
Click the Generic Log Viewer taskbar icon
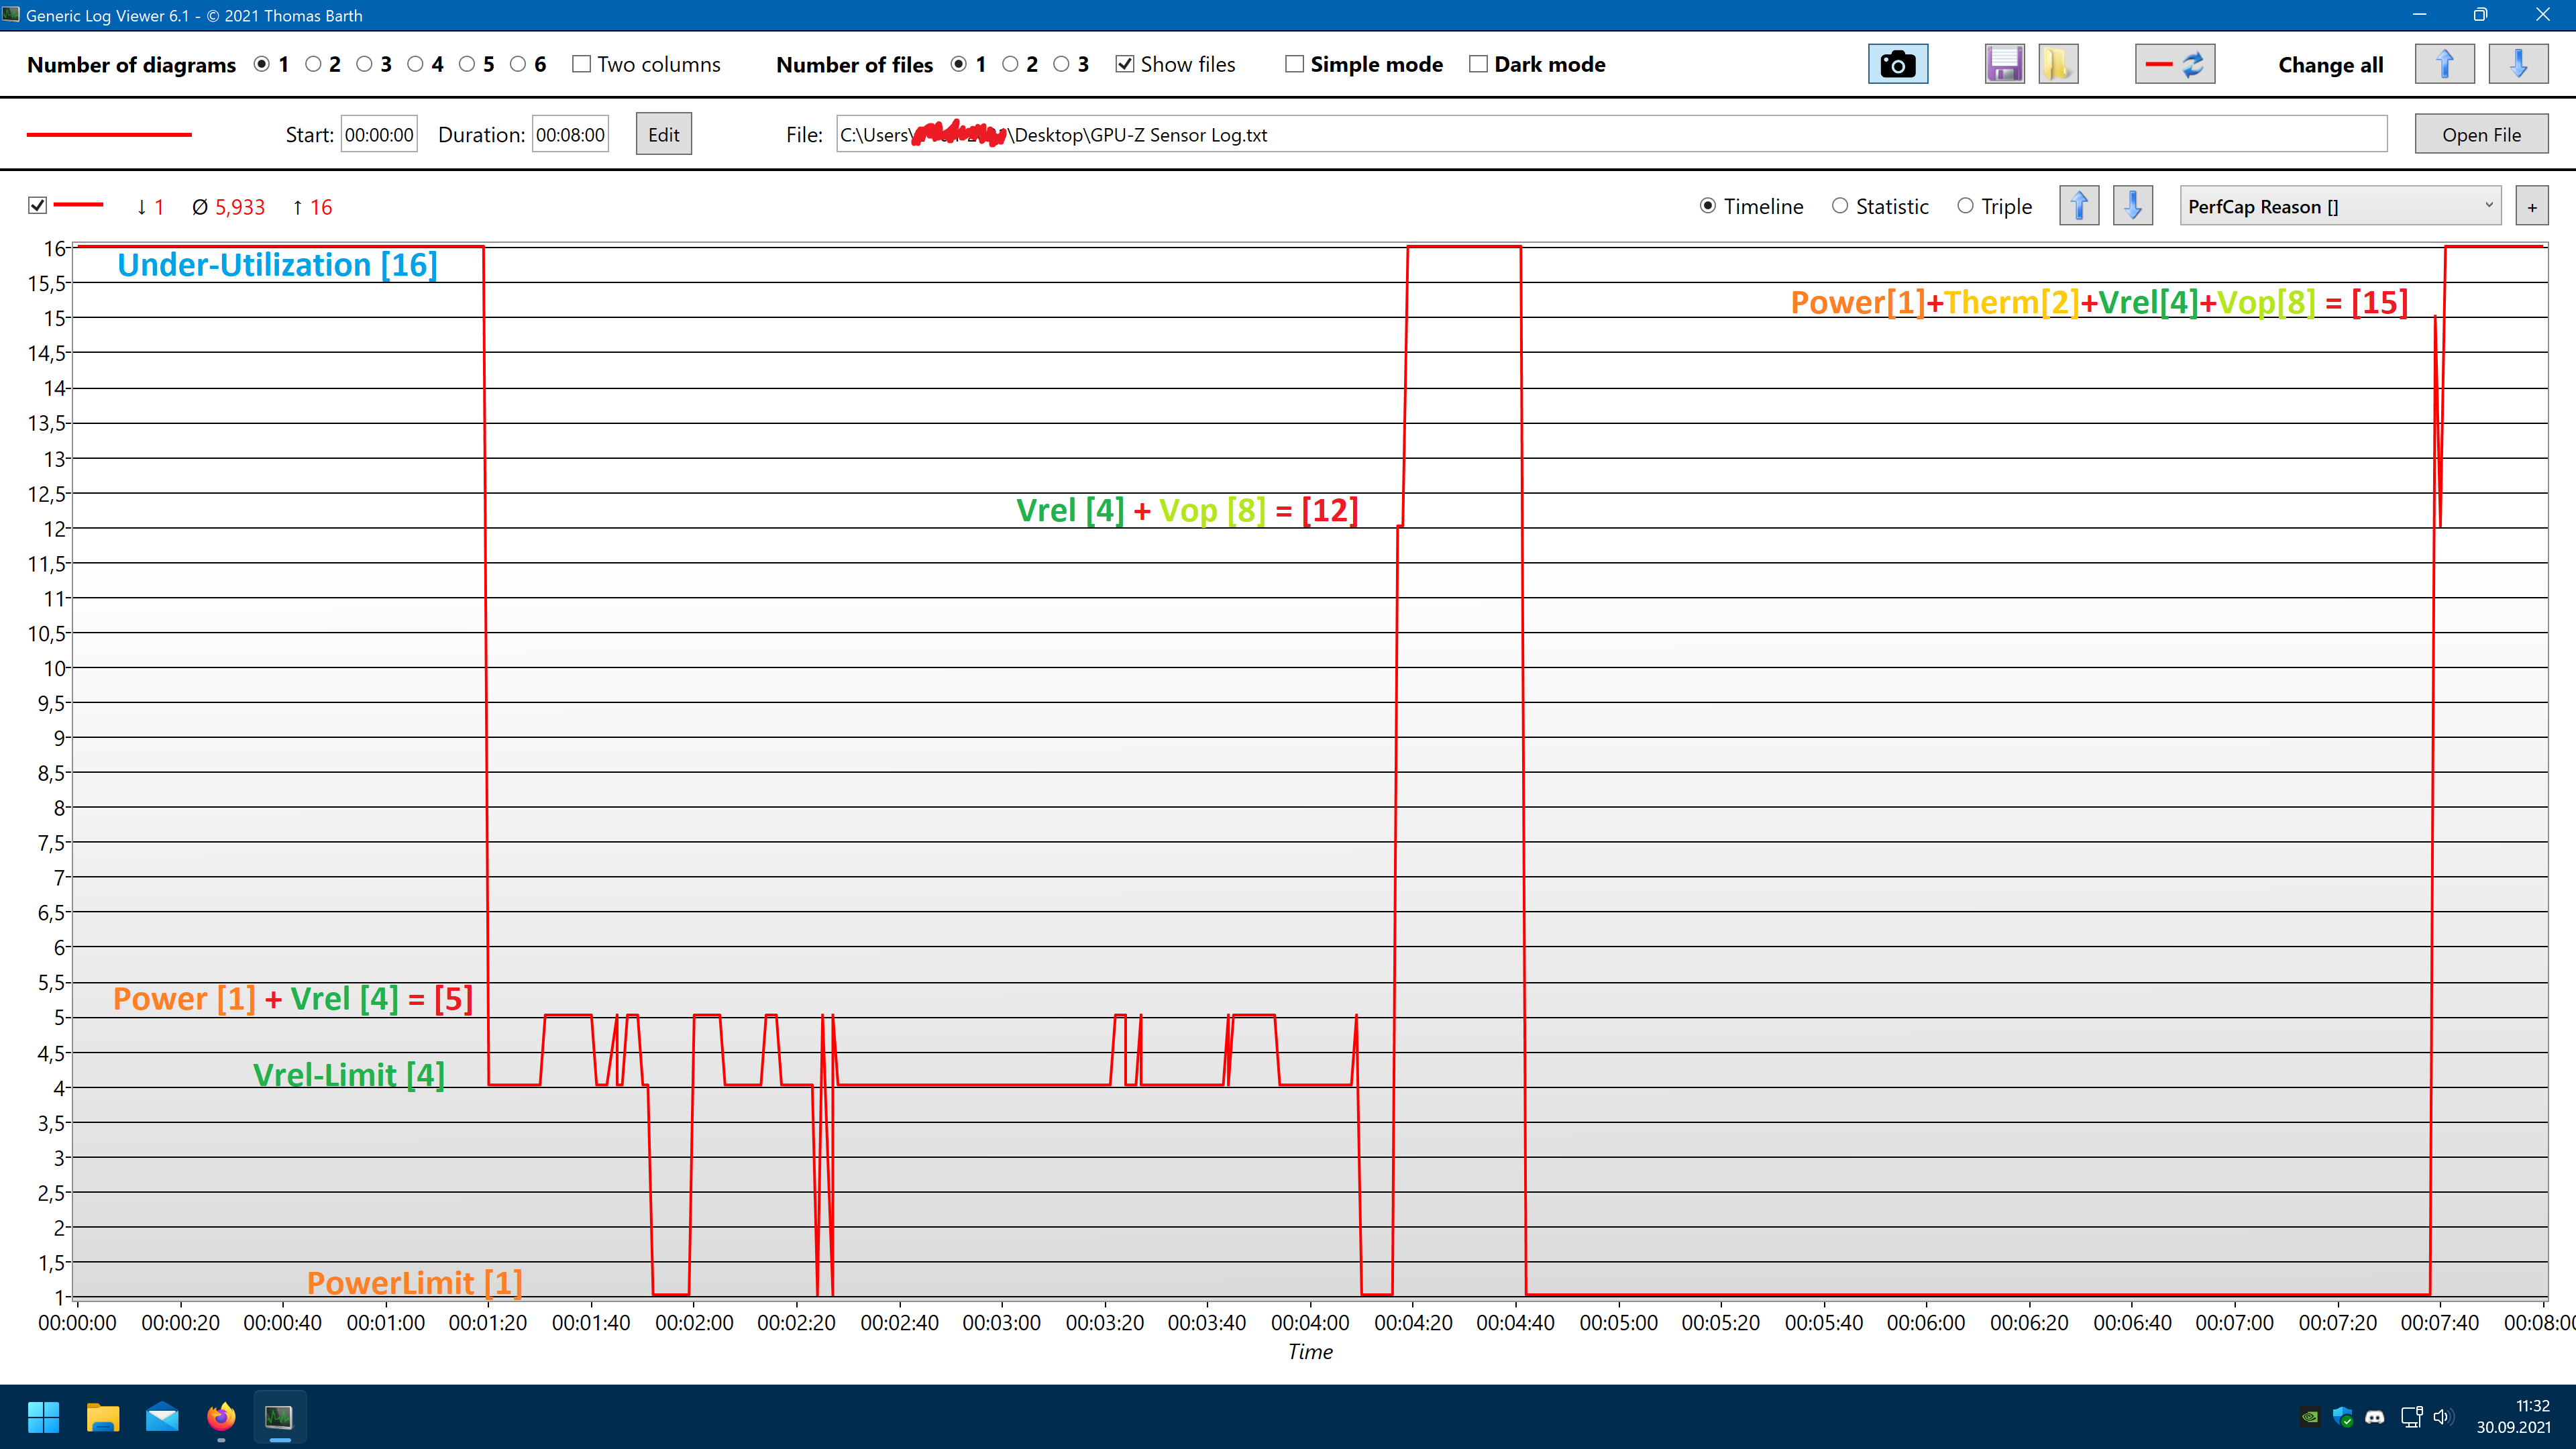(279, 1416)
